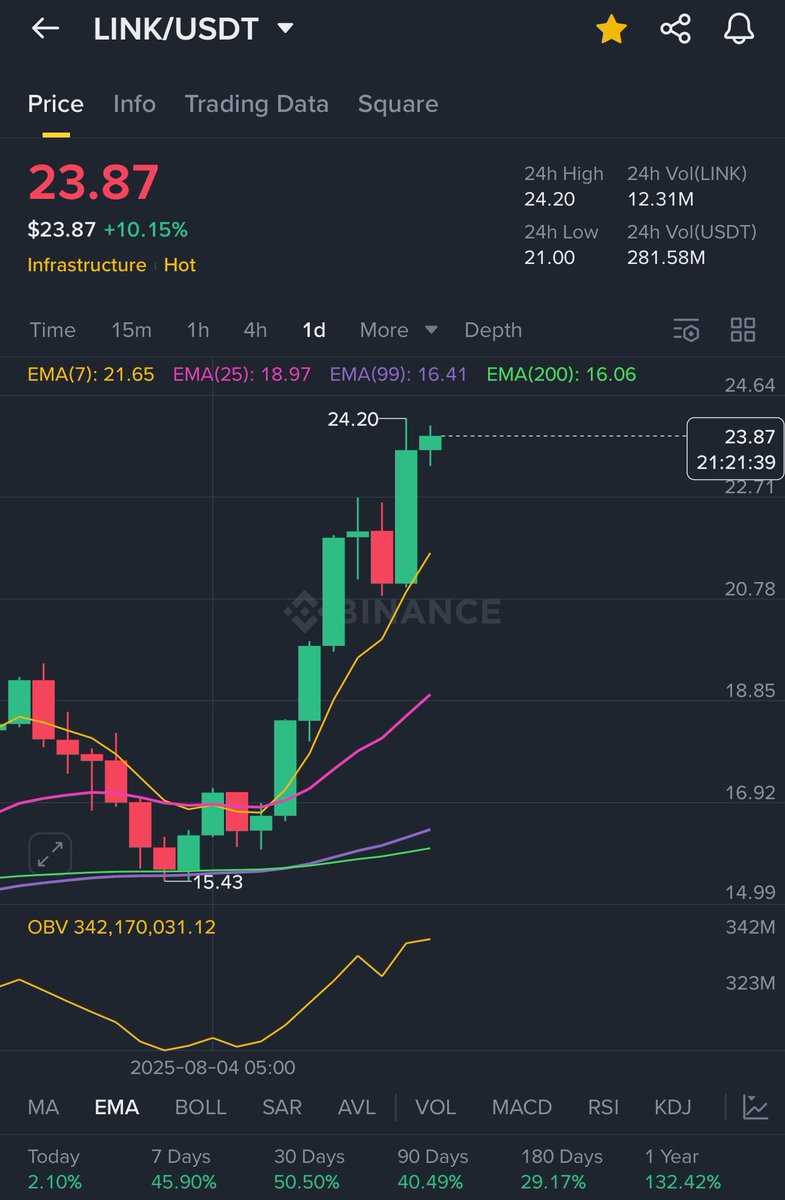Open the Trading Data tab
Screen dimensions: 785x1200
pos(257,104)
